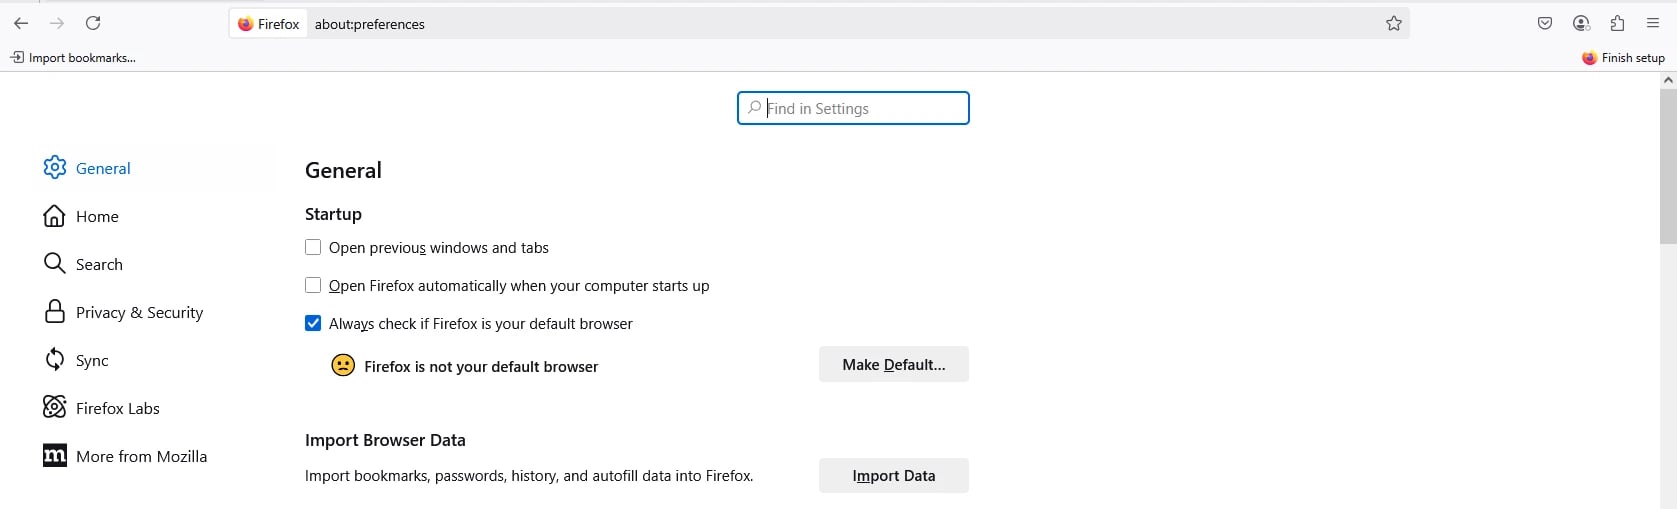Viewport: 1677px width, 509px height.
Task: Click the magnifier icon in Find in Settings
Action: pyautogui.click(x=755, y=108)
